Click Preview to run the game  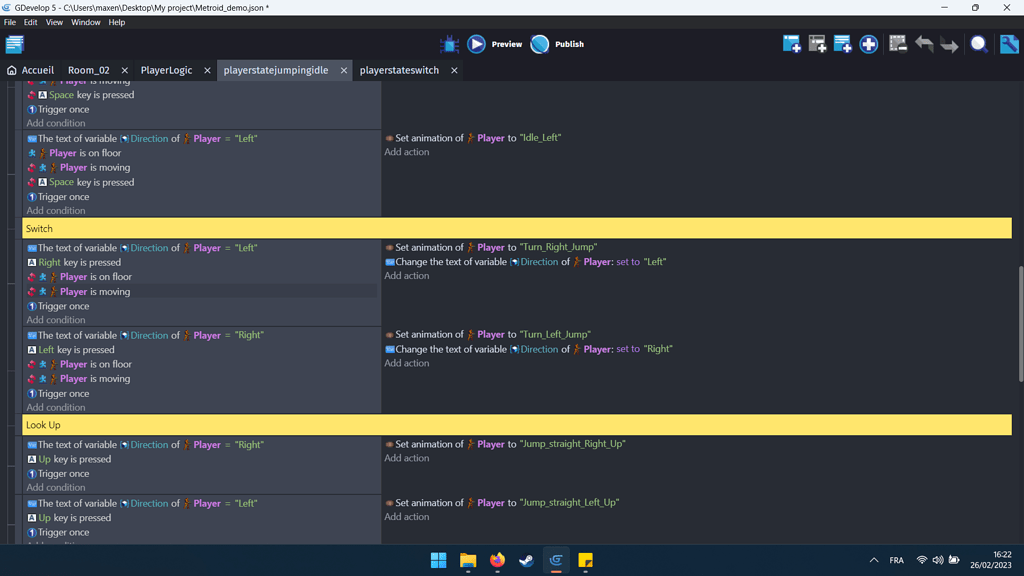click(x=496, y=44)
